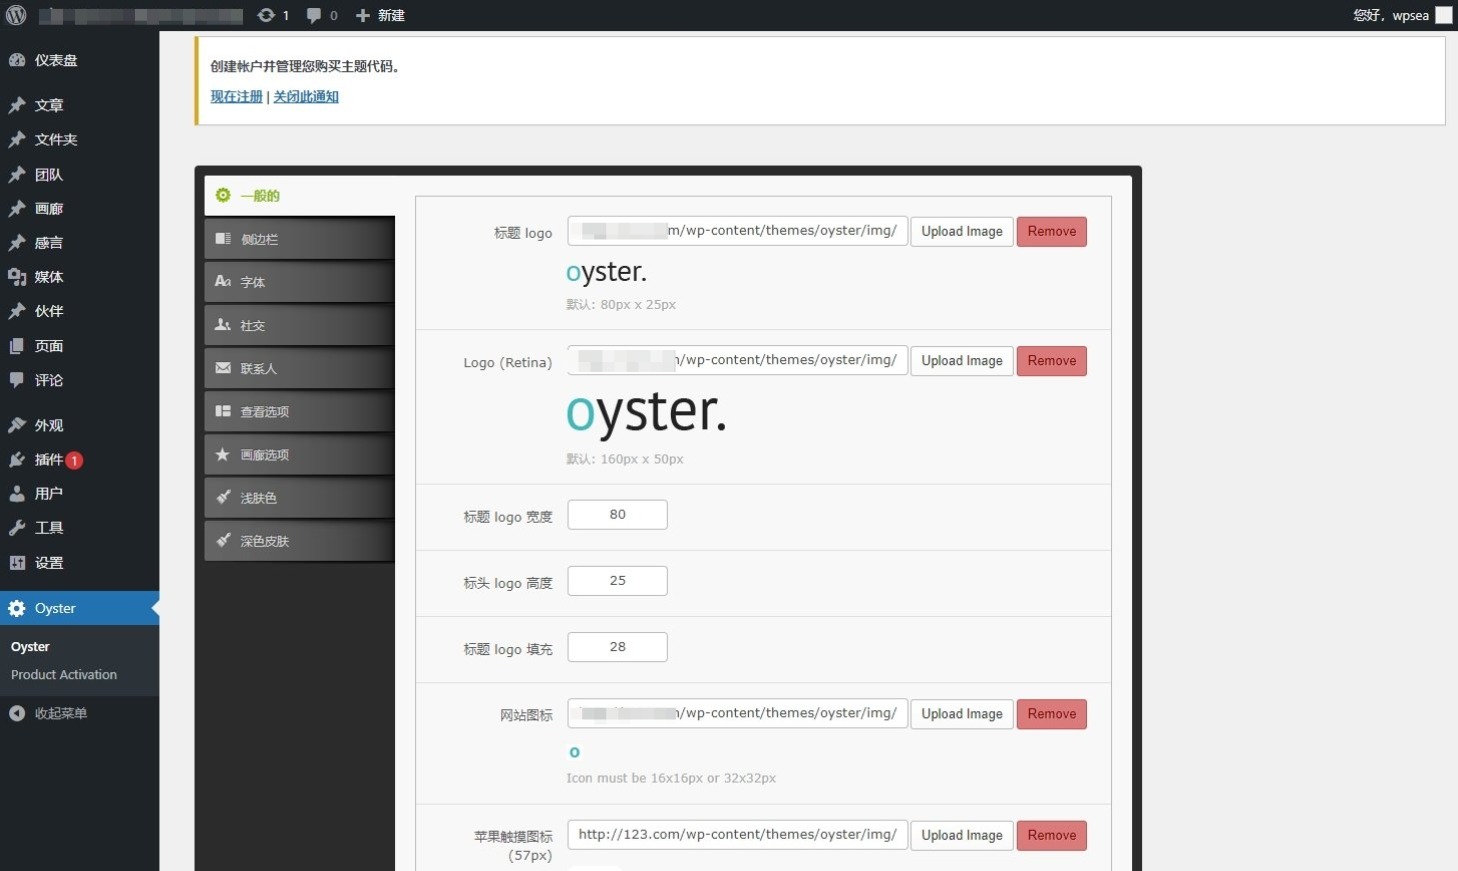Click the 设置 settings icon
This screenshot has width=1458, height=871.
pyautogui.click(x=17, y=563)
